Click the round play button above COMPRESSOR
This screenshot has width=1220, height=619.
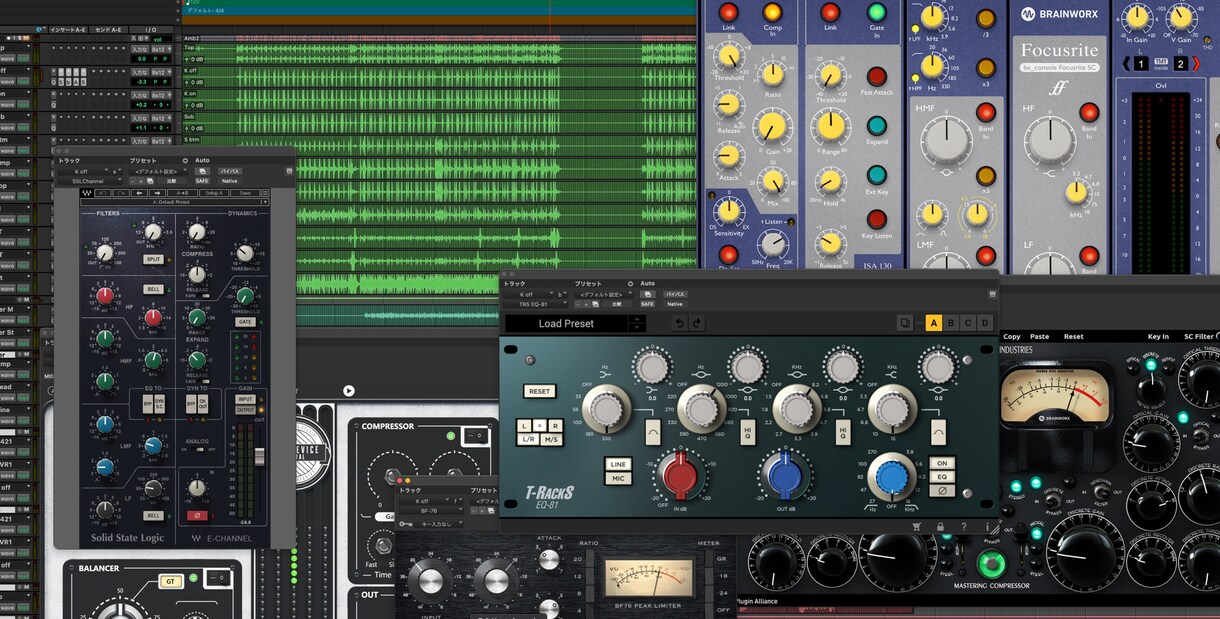point(349,391)
